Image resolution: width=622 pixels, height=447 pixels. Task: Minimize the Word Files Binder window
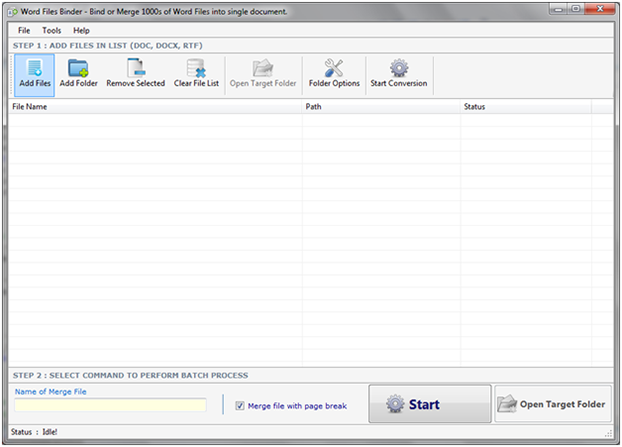click(x=559, y=9)
